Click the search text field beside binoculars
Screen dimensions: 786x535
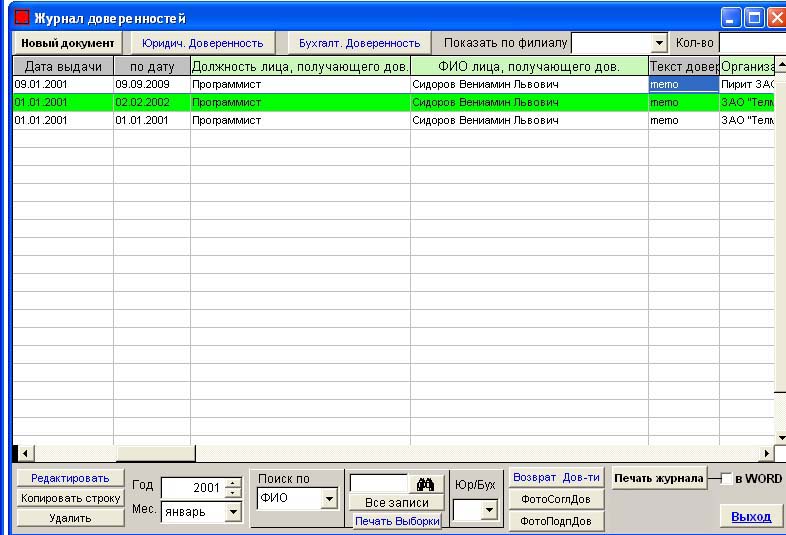pos(379,484)
